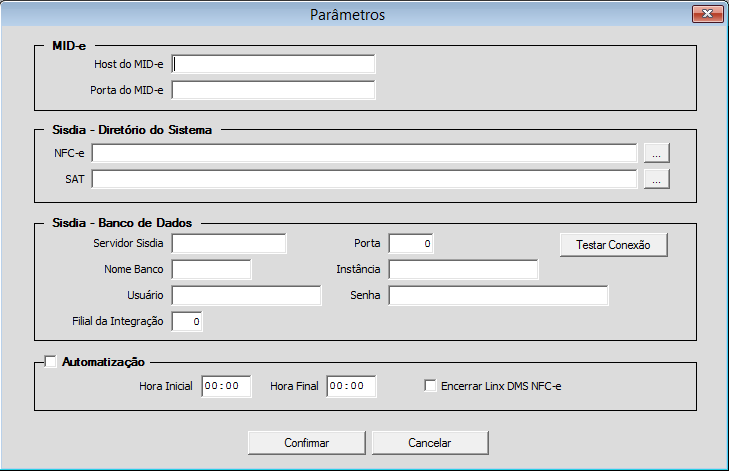This screenshot has height=471, width=729.
Task: Cancel the dialog with Cancelar
Action: click(430, 443)
